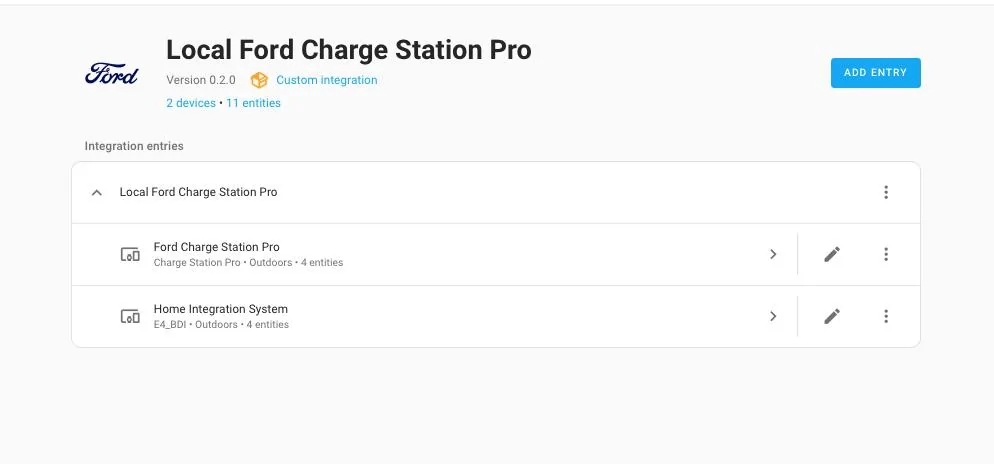Click the 'Charge Station Pro • Outdoors • 4 entities' subtitle
Screen dimensions: 994x464
248,262
